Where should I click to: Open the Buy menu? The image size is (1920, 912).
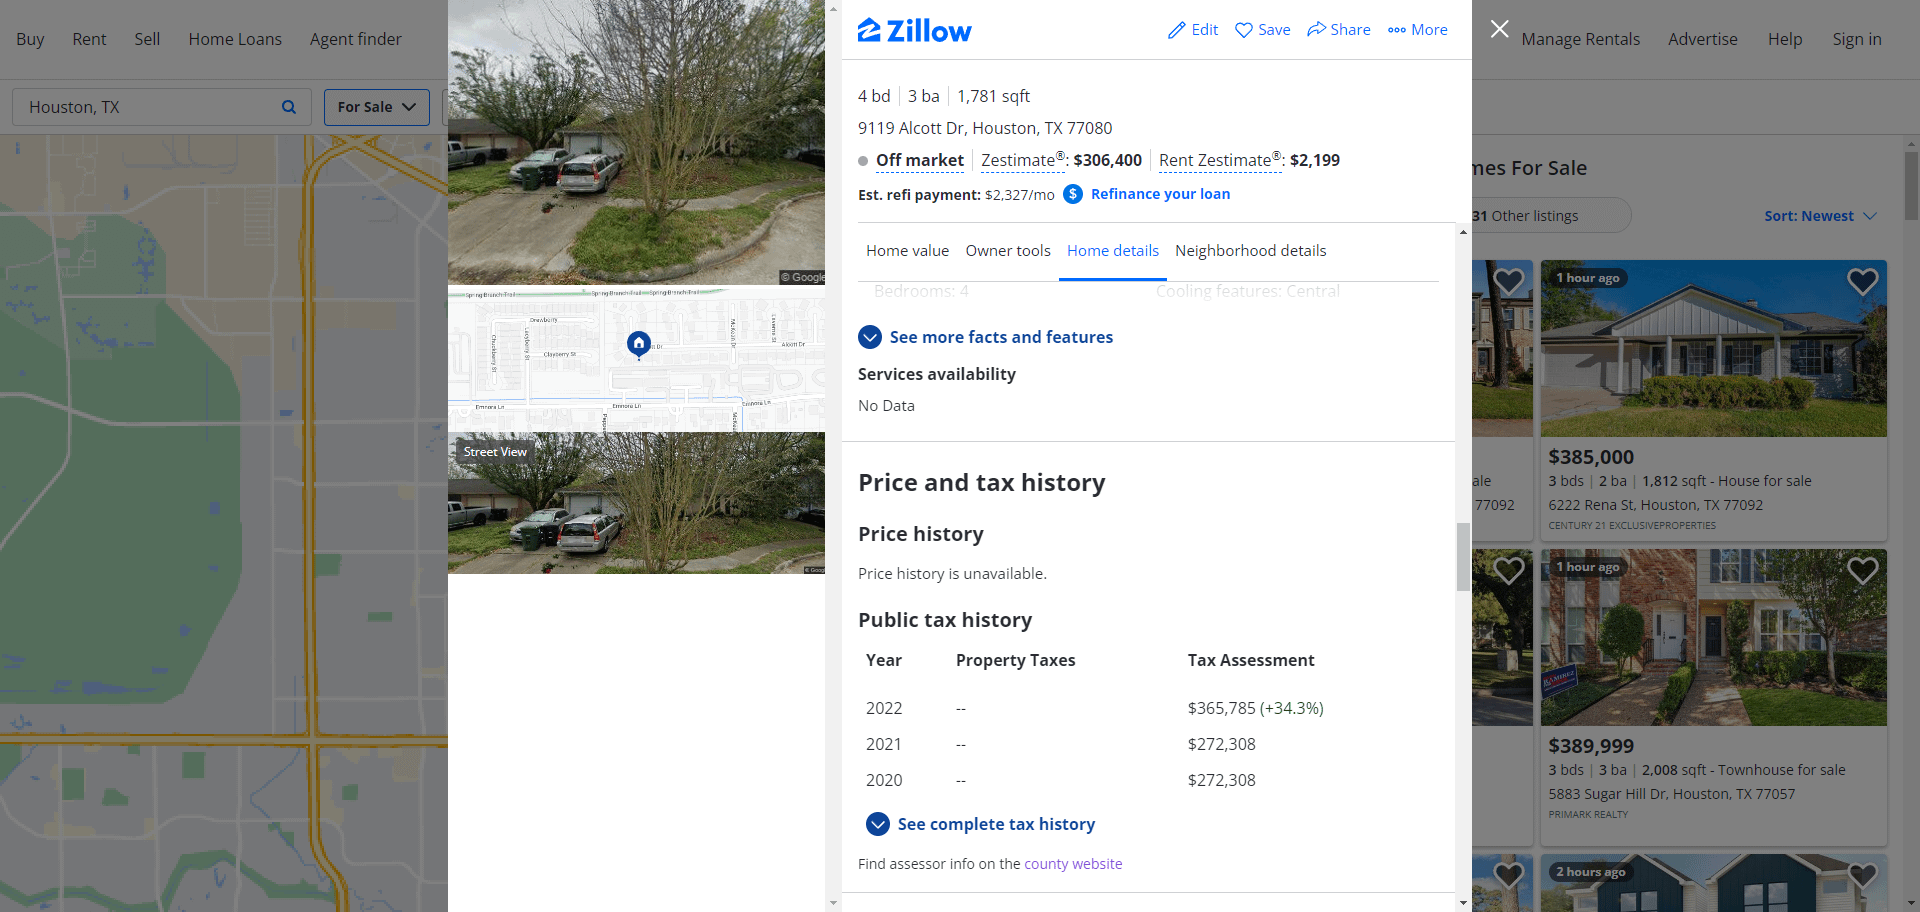coord(30,39)
